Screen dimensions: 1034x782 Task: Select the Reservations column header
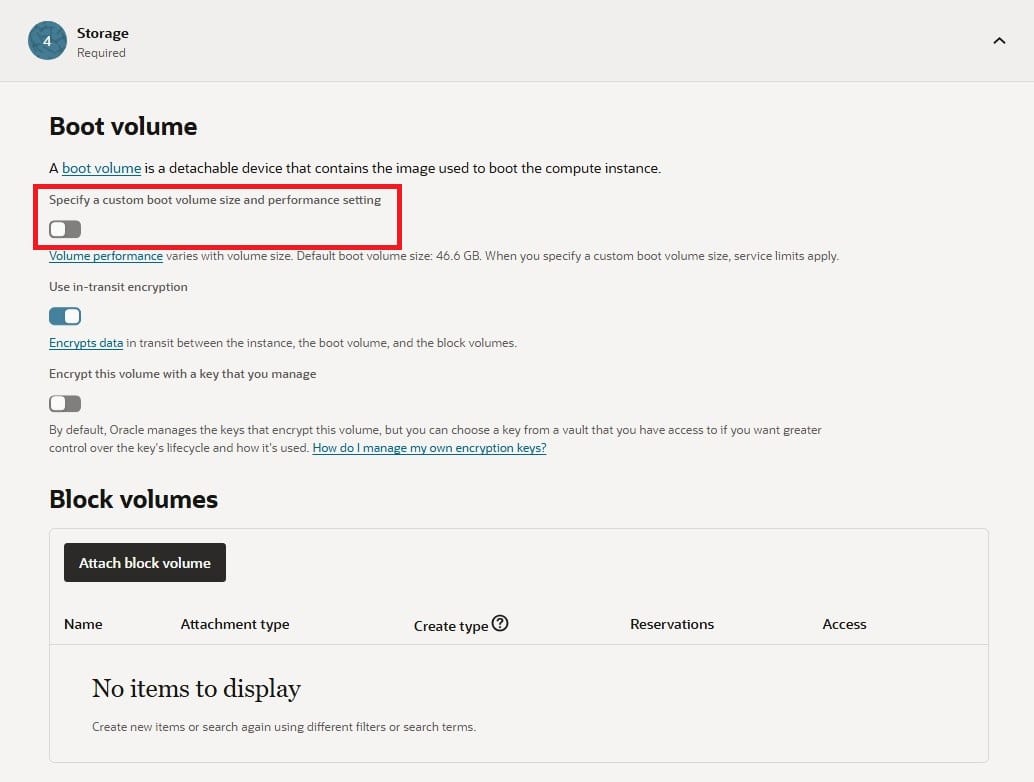point(672,624)
